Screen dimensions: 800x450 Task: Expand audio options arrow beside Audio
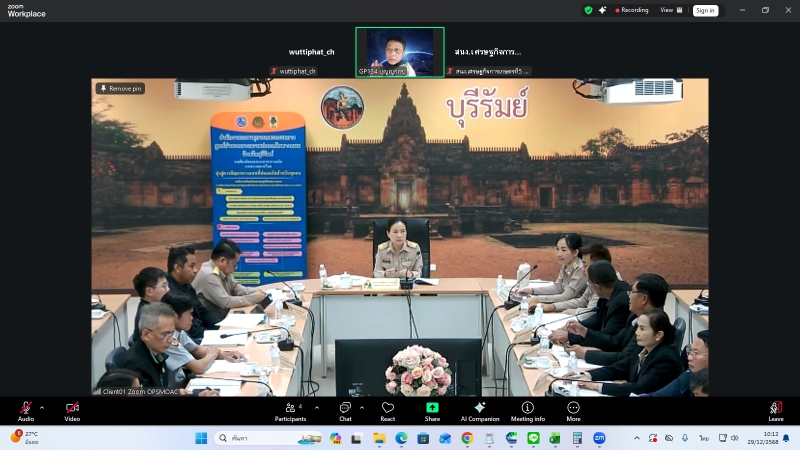point(42,408)
